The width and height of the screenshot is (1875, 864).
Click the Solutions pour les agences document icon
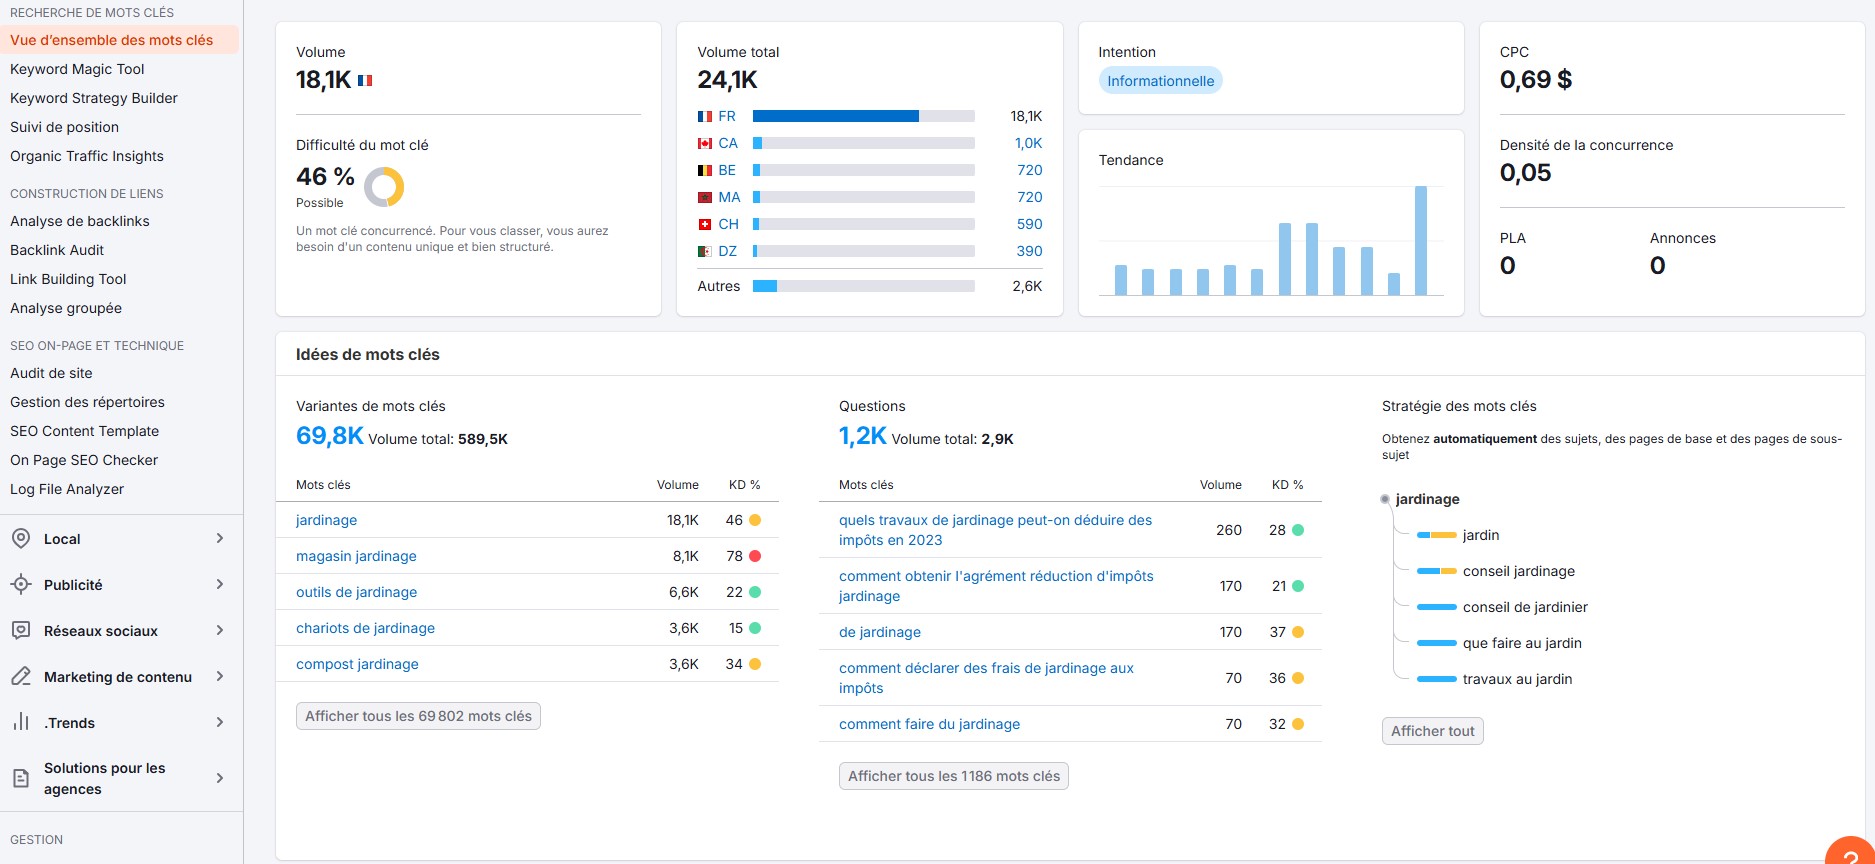(x=21, y=778)
